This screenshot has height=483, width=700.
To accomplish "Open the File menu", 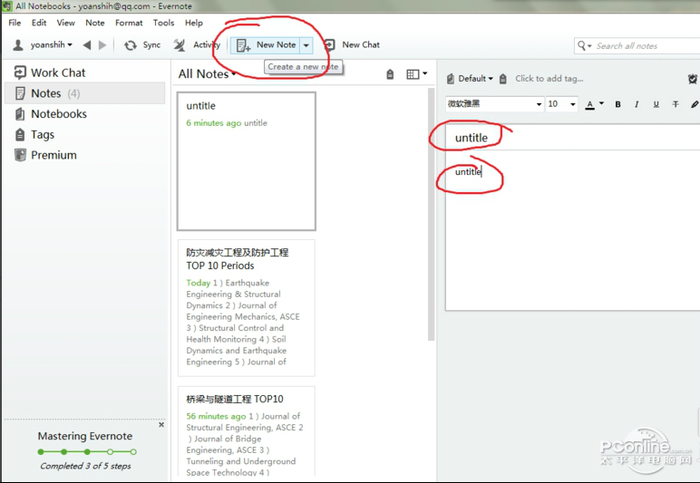I will (15, 23).
